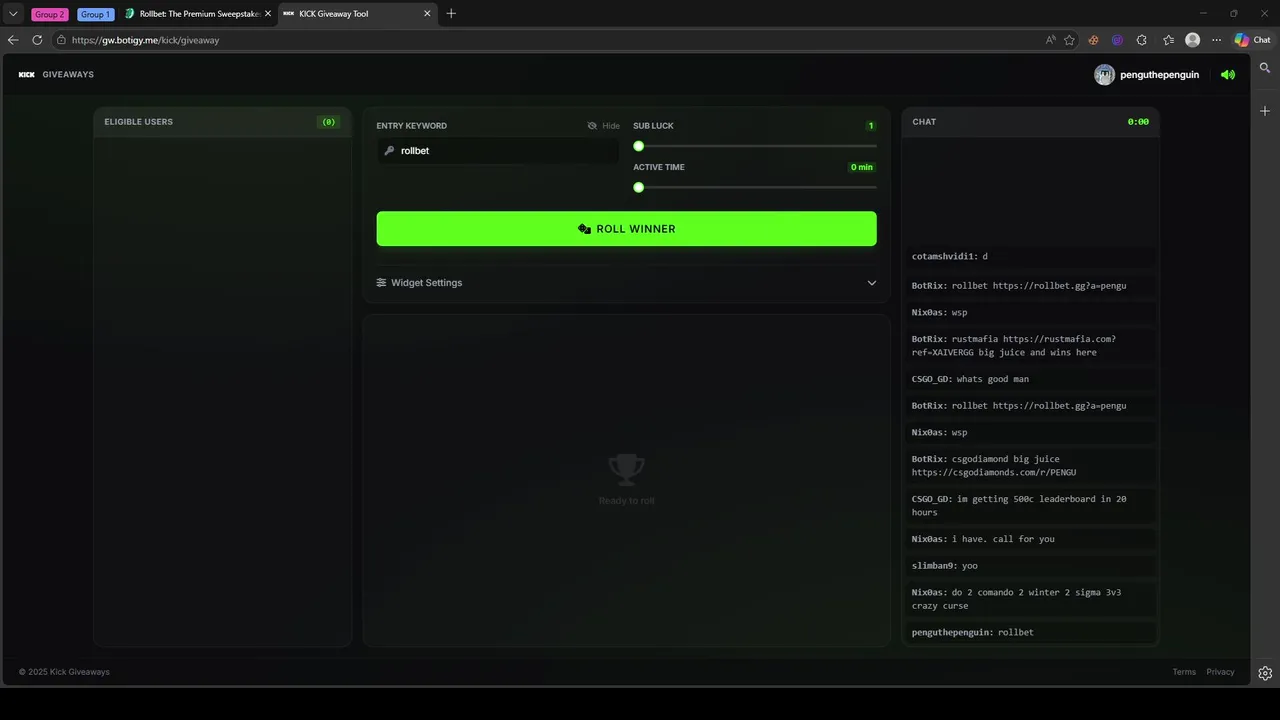Open the browser profile avatar
Screen dimensions: 1280x720
(1192, 40)
